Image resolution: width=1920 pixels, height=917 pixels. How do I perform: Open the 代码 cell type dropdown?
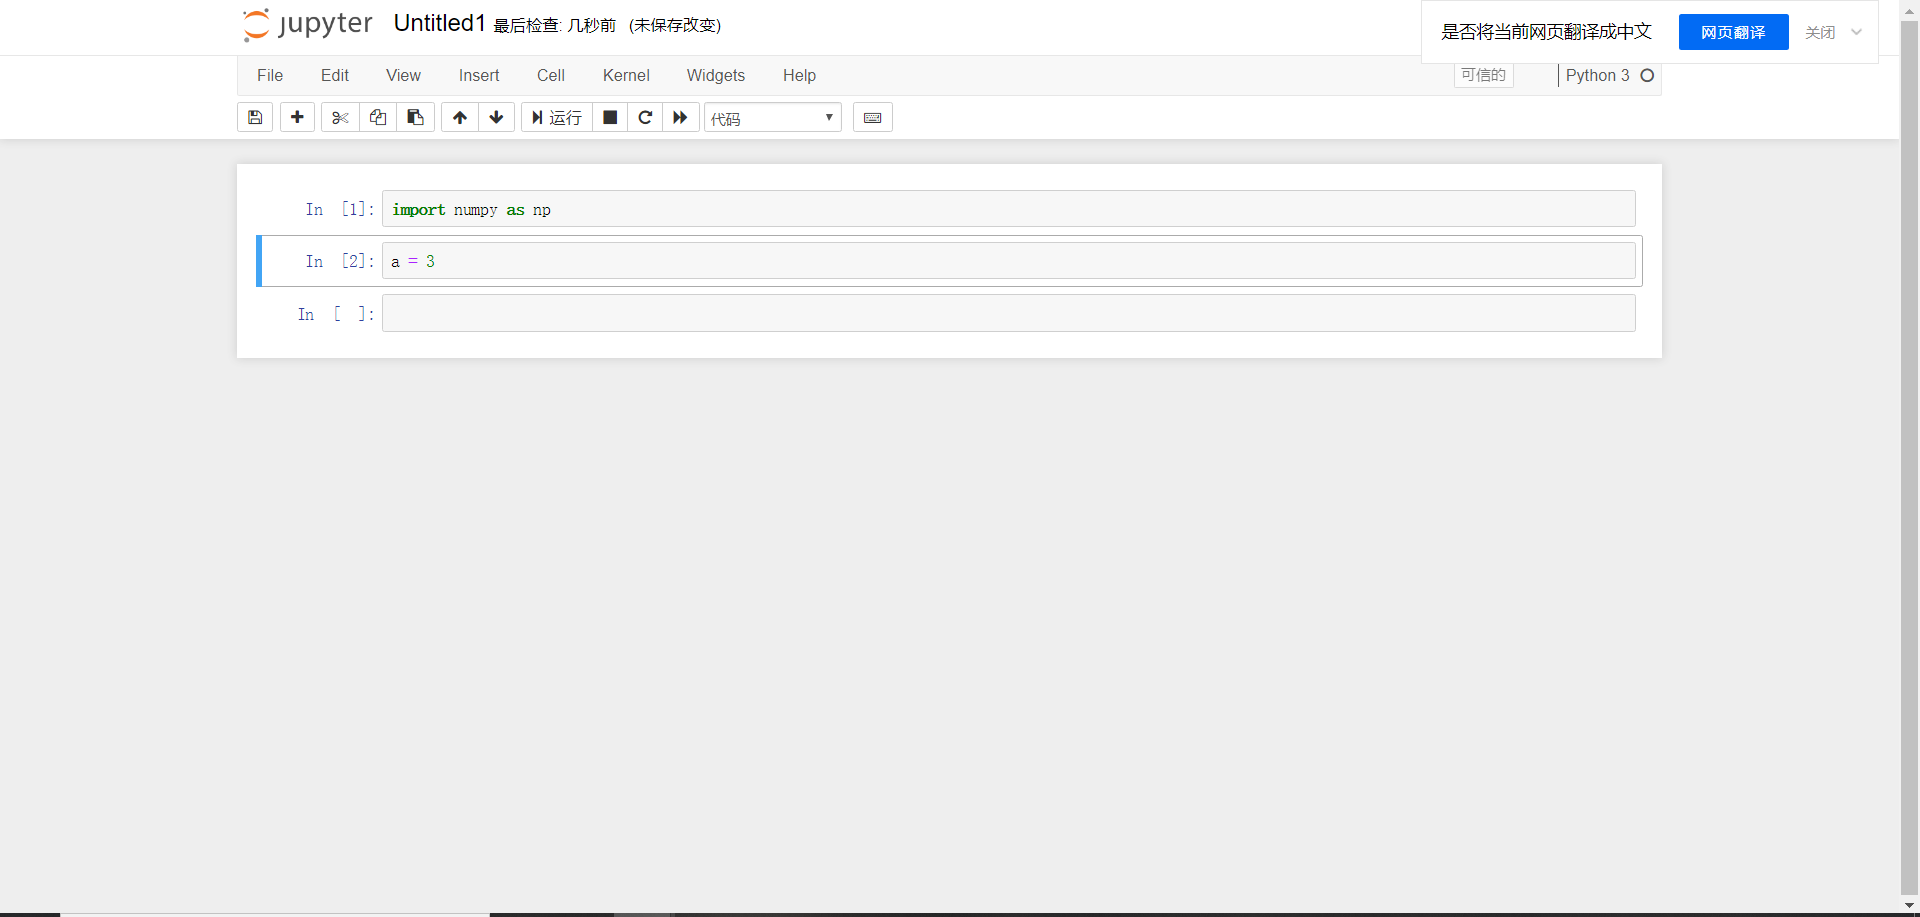(x=773, y=118)
